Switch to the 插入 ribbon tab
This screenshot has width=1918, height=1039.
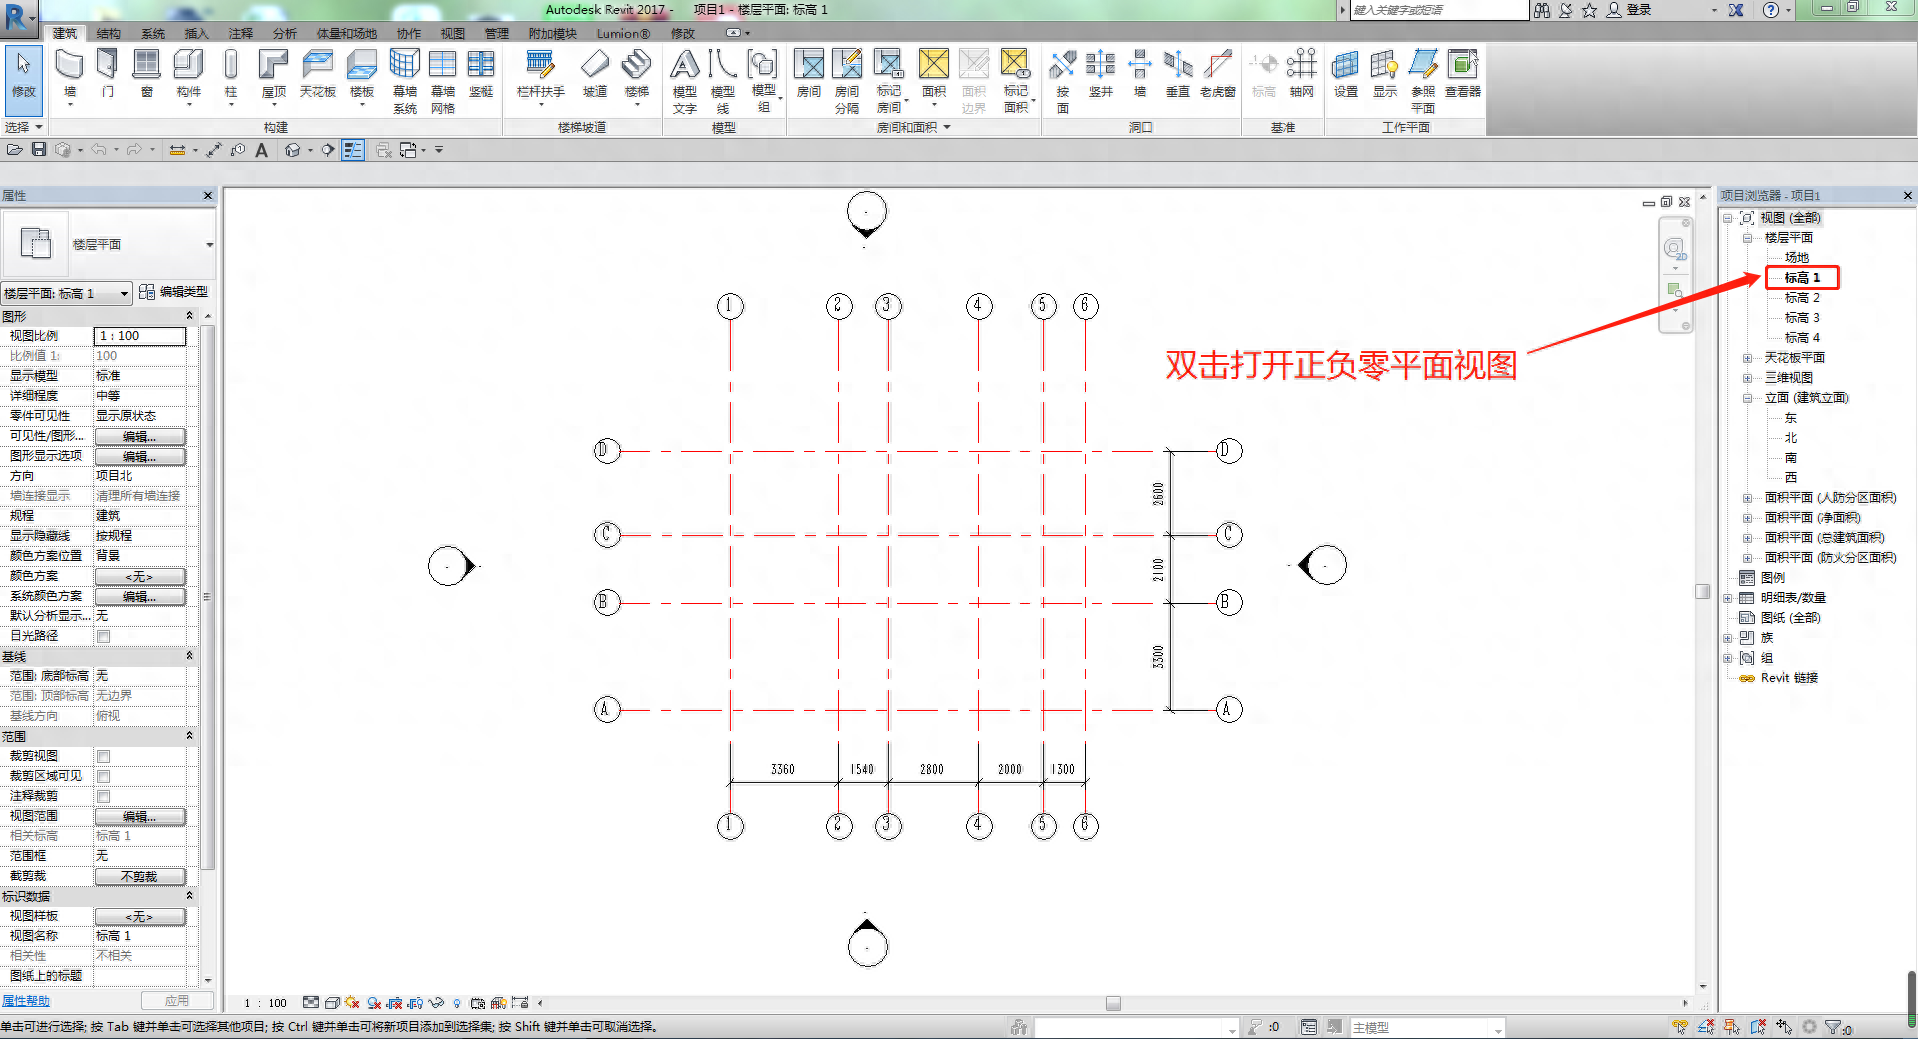point(196,32)
